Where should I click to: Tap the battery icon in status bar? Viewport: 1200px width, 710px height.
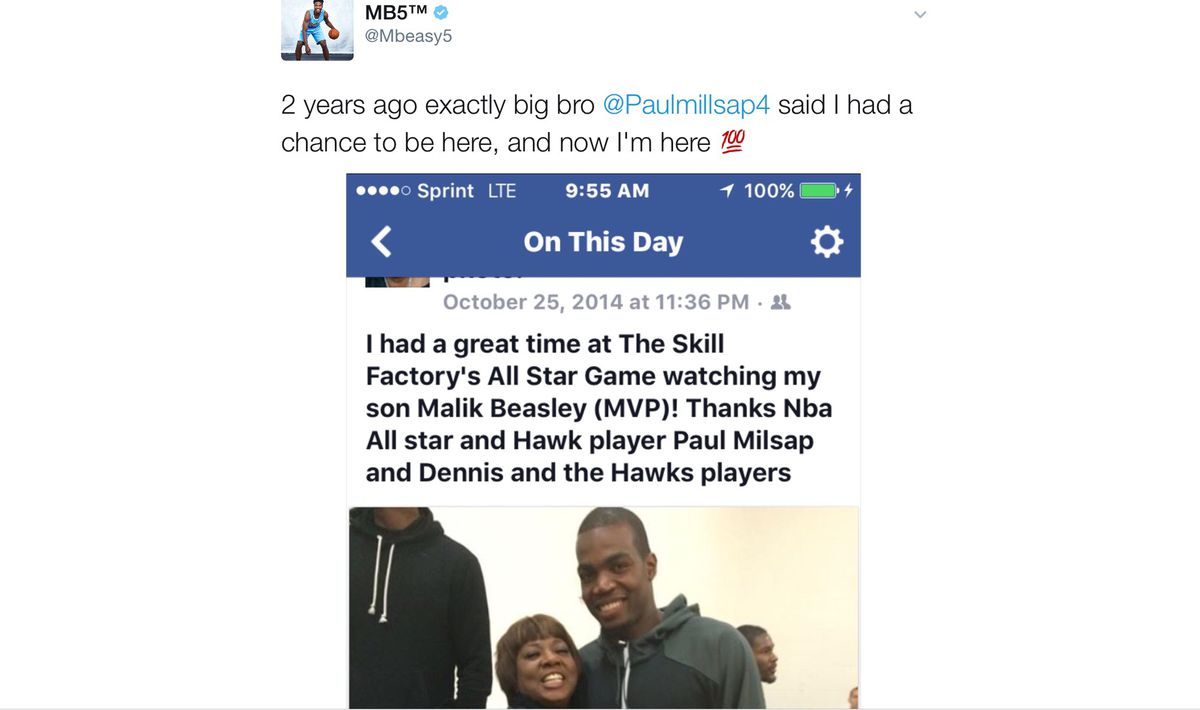(x=819, y=190)
